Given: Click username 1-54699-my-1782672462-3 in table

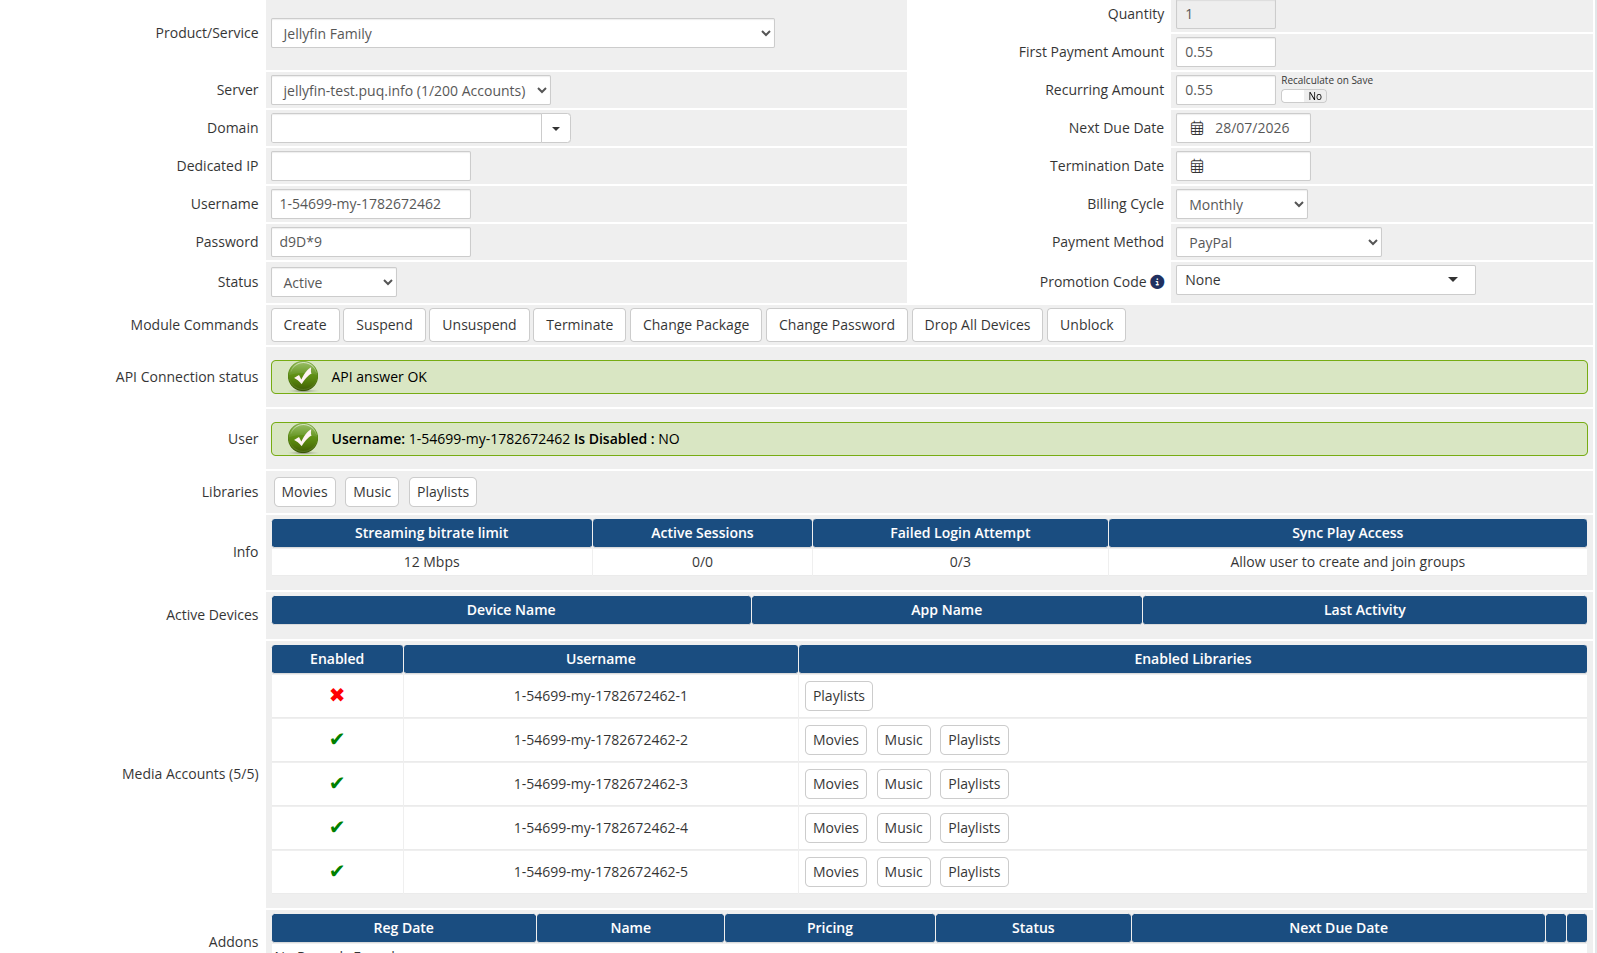Looking at the screenshot, I should click(x=601, y=784).
